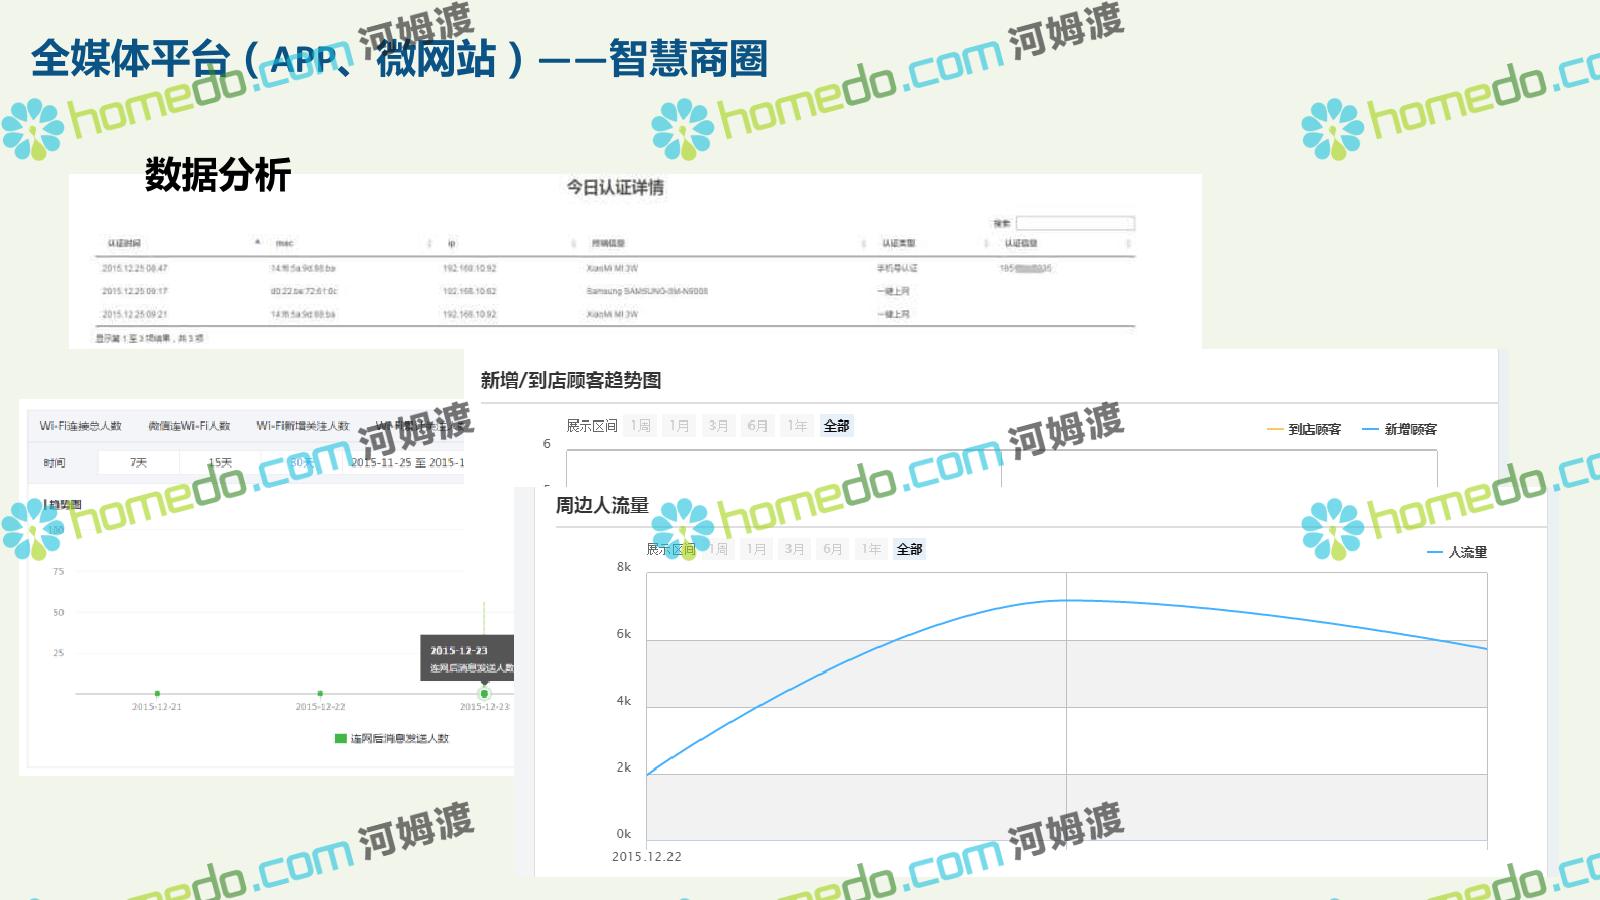Click the 新增/到店顾客趋势图 panel title
This screenshot has width=1600, height=900.
(x=571, y=380)
